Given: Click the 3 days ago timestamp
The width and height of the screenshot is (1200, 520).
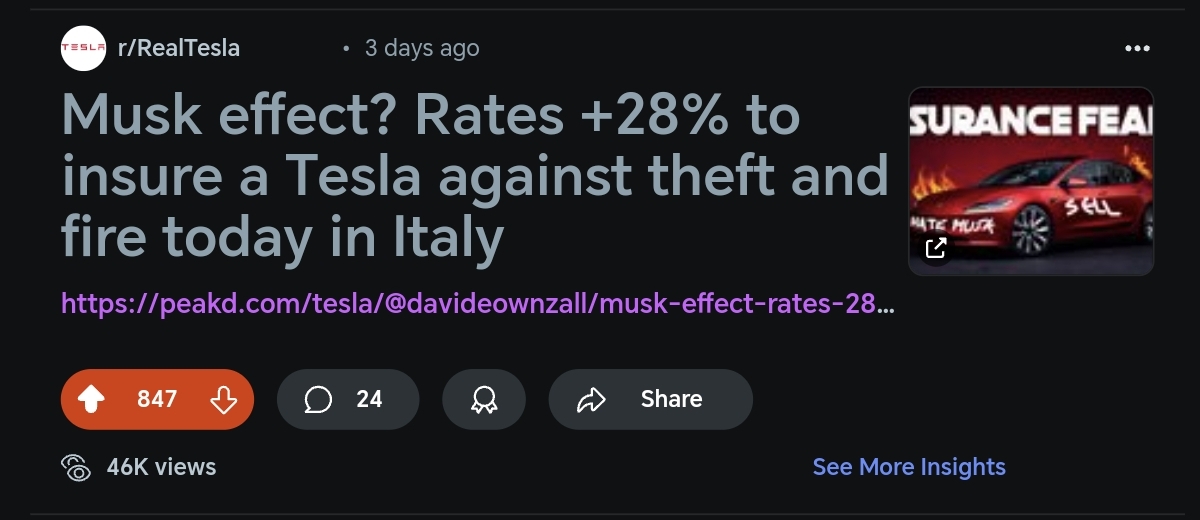Looking at the screenshot, I should tap(421, 48).
